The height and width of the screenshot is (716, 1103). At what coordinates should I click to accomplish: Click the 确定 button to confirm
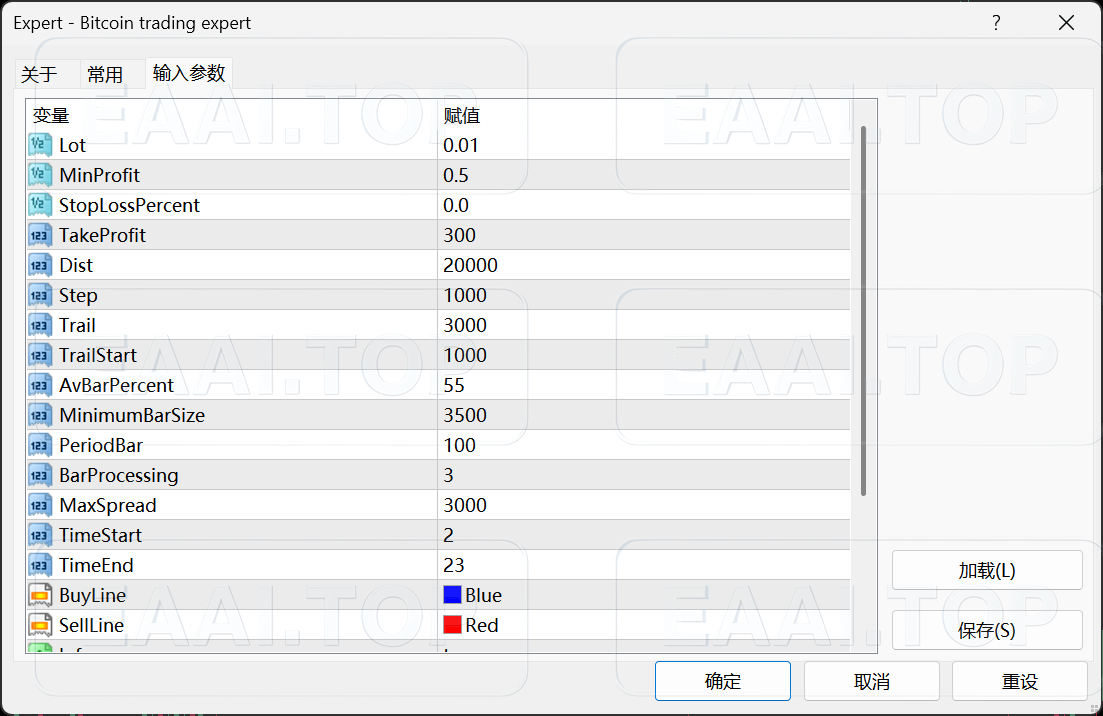tap(722, 681)
